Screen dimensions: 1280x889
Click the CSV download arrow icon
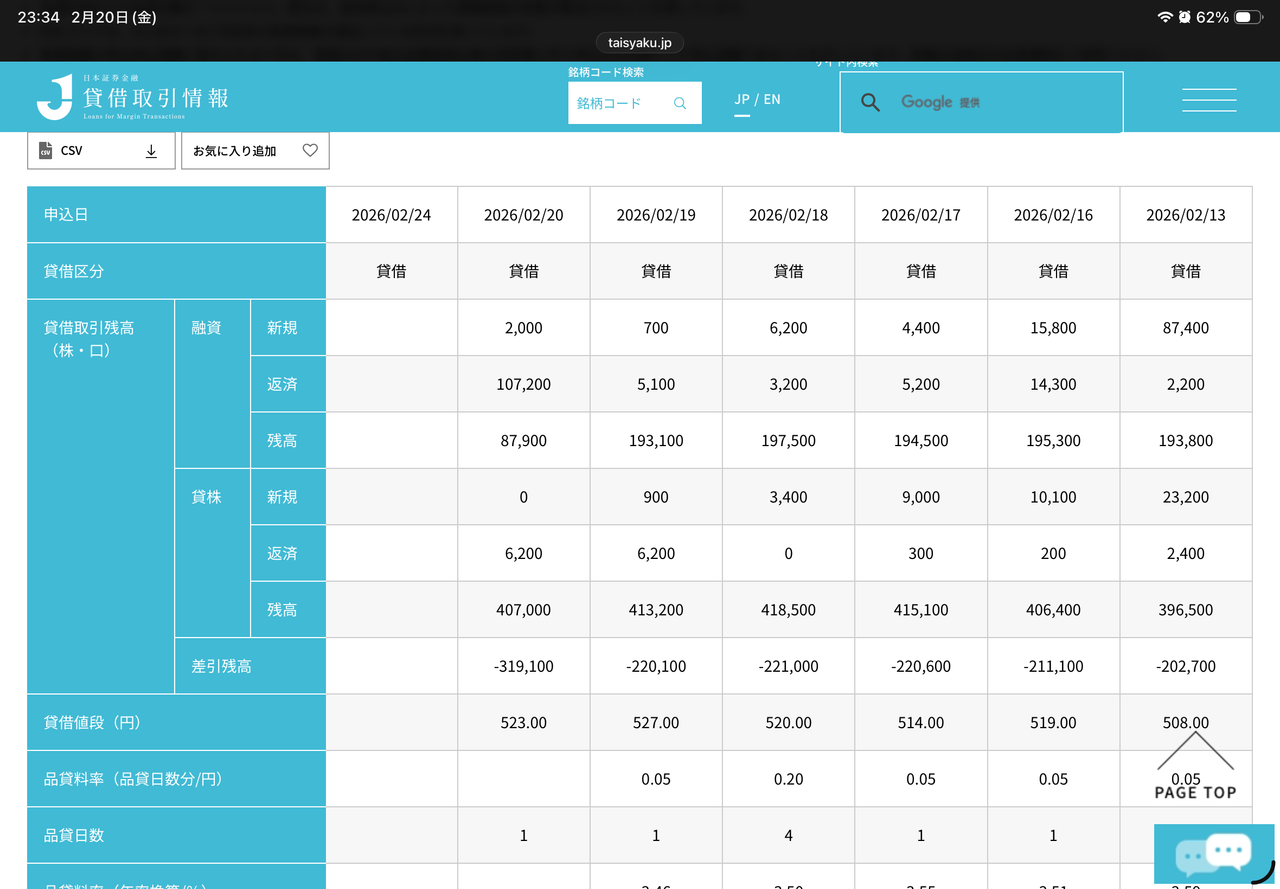[152, 151]
